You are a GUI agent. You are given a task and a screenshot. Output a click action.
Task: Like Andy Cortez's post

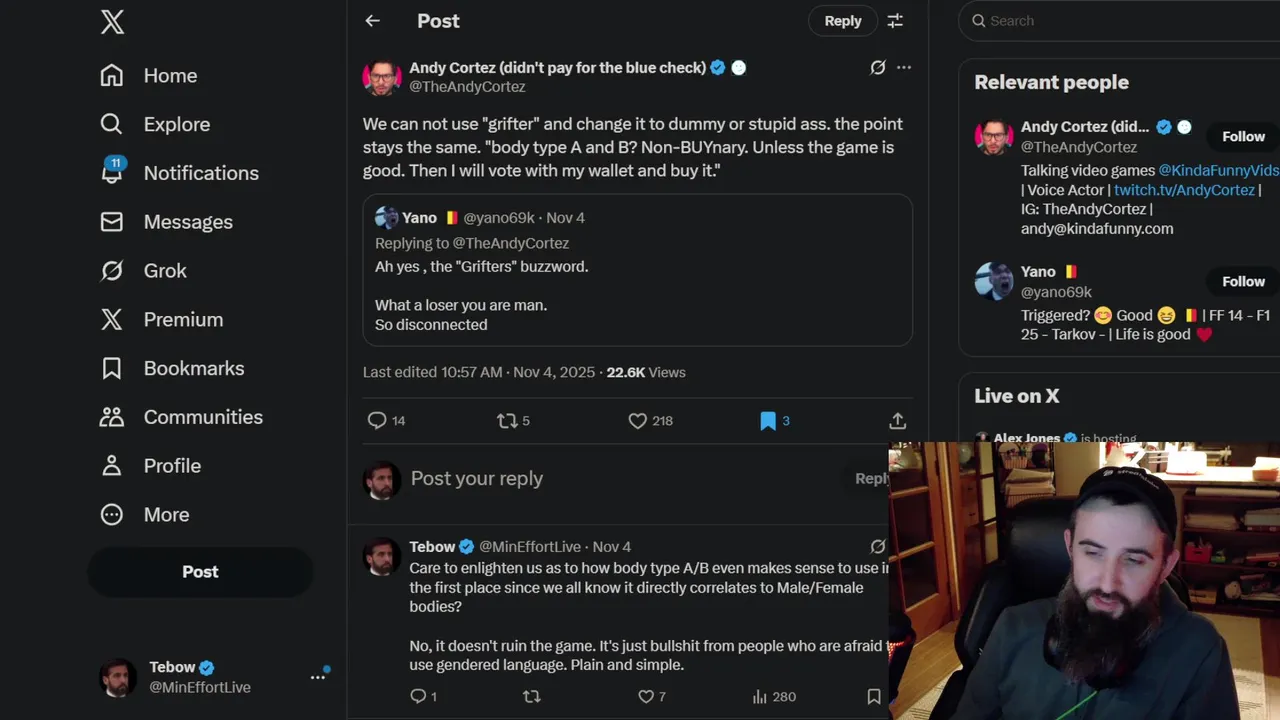637,421
